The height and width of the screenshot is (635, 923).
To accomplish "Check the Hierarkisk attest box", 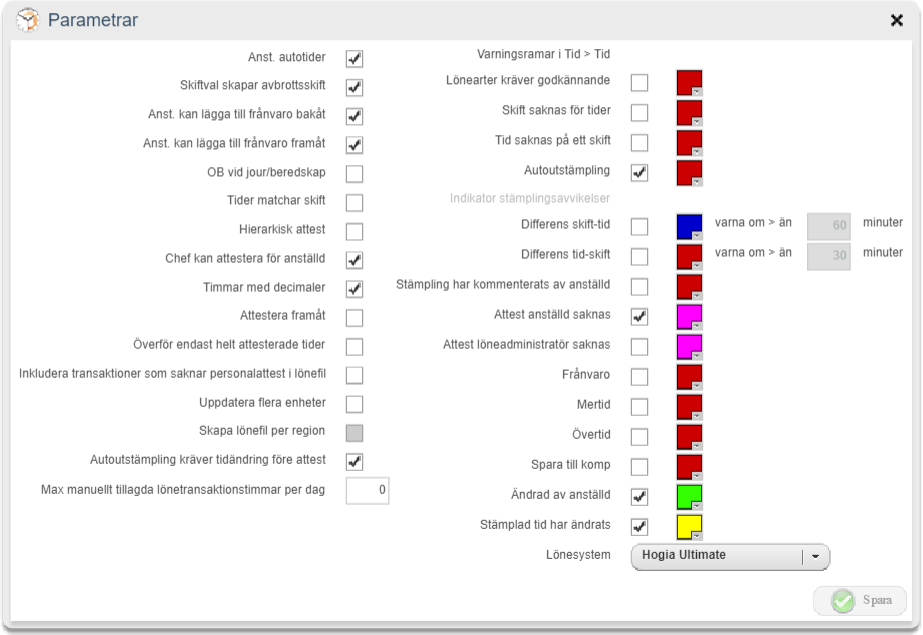I will (x=354, y=232).
